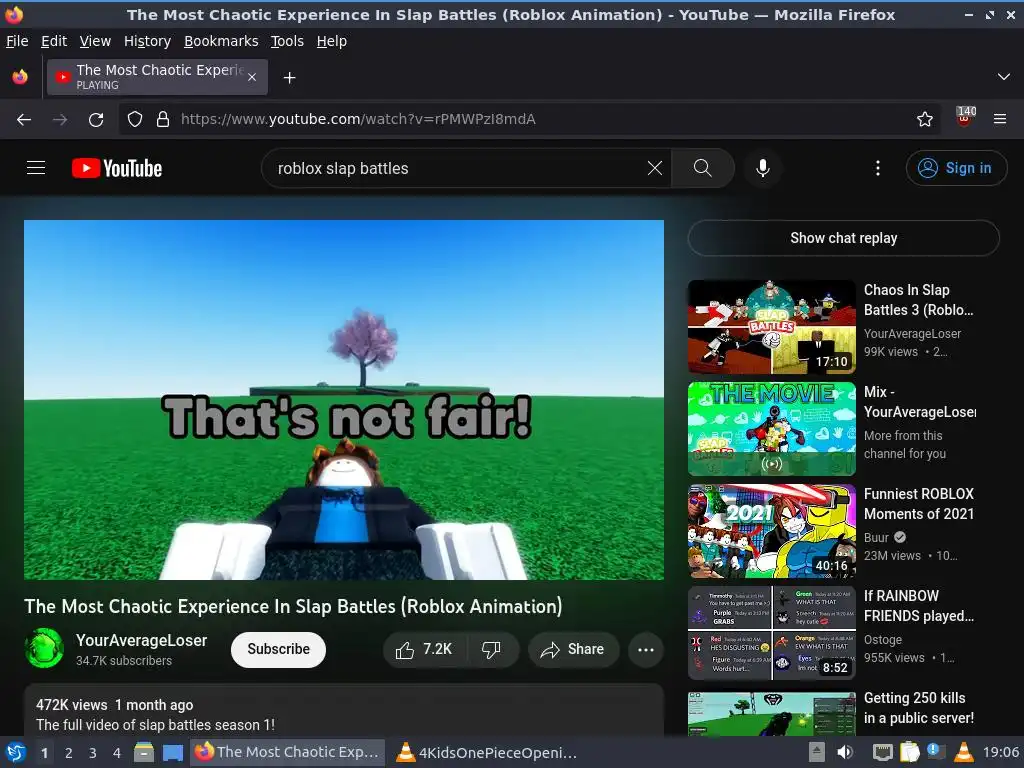
Task: Dislike the video with thumbs down
Action: coord(492,649)
